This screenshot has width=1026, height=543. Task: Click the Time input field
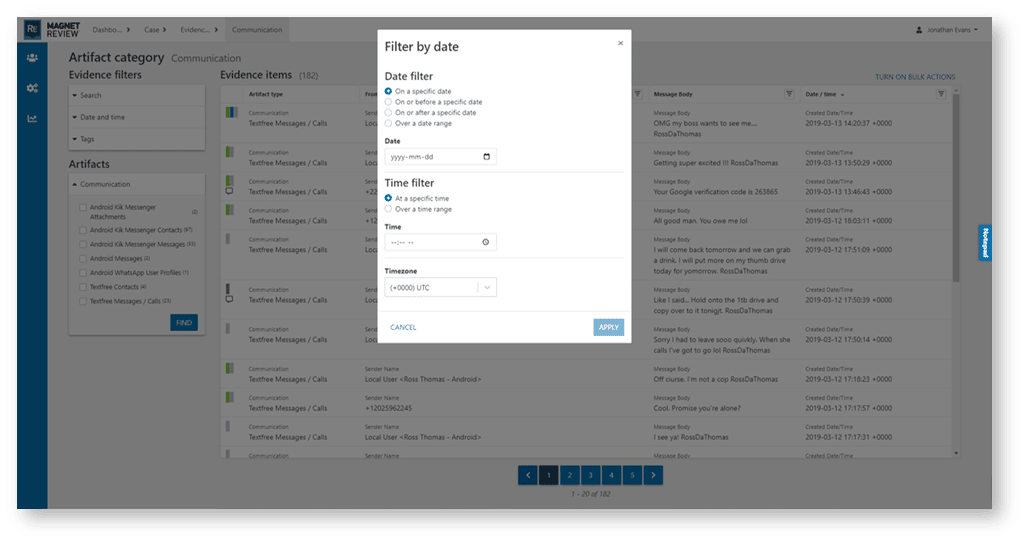pos(440,242)
